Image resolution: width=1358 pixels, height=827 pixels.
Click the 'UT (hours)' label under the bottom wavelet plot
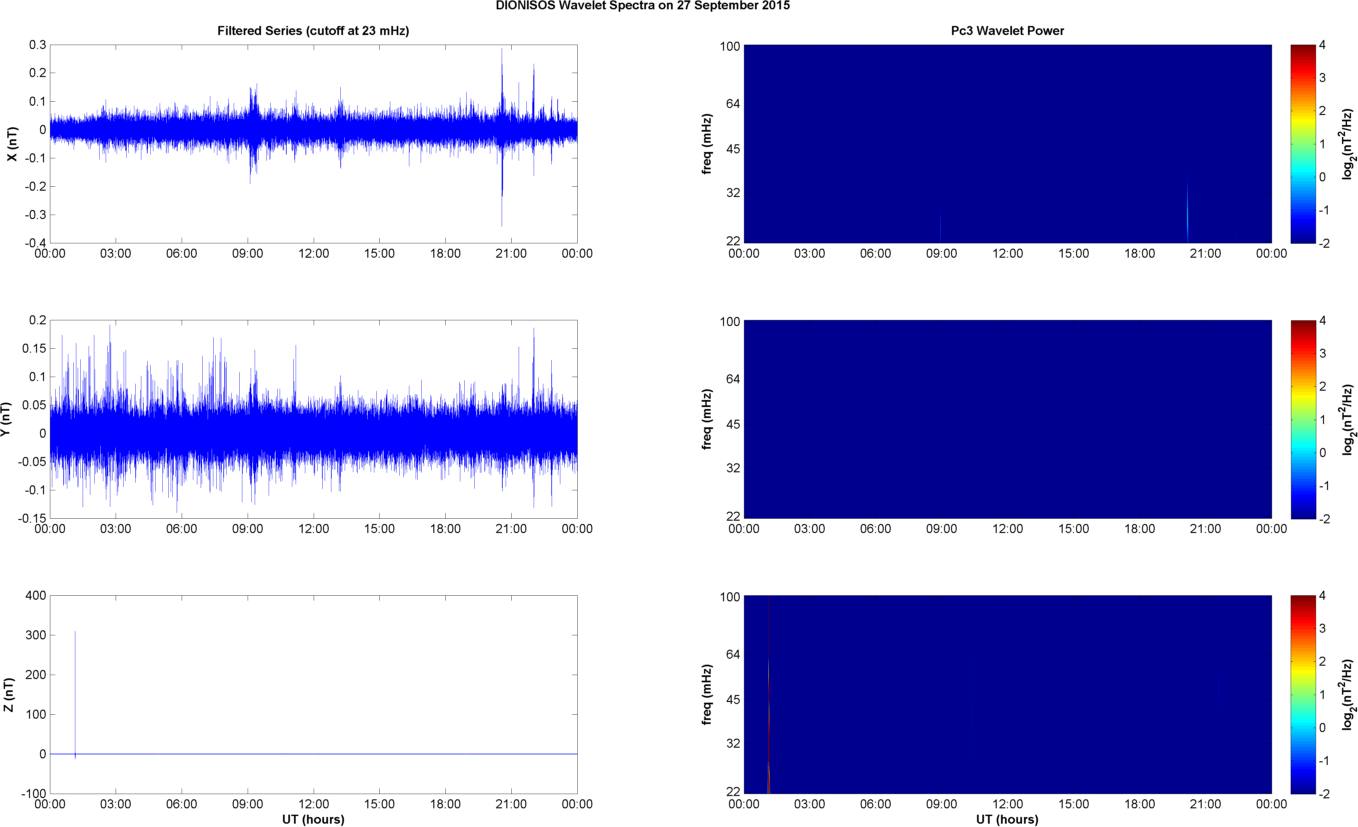click(1007, 819)
